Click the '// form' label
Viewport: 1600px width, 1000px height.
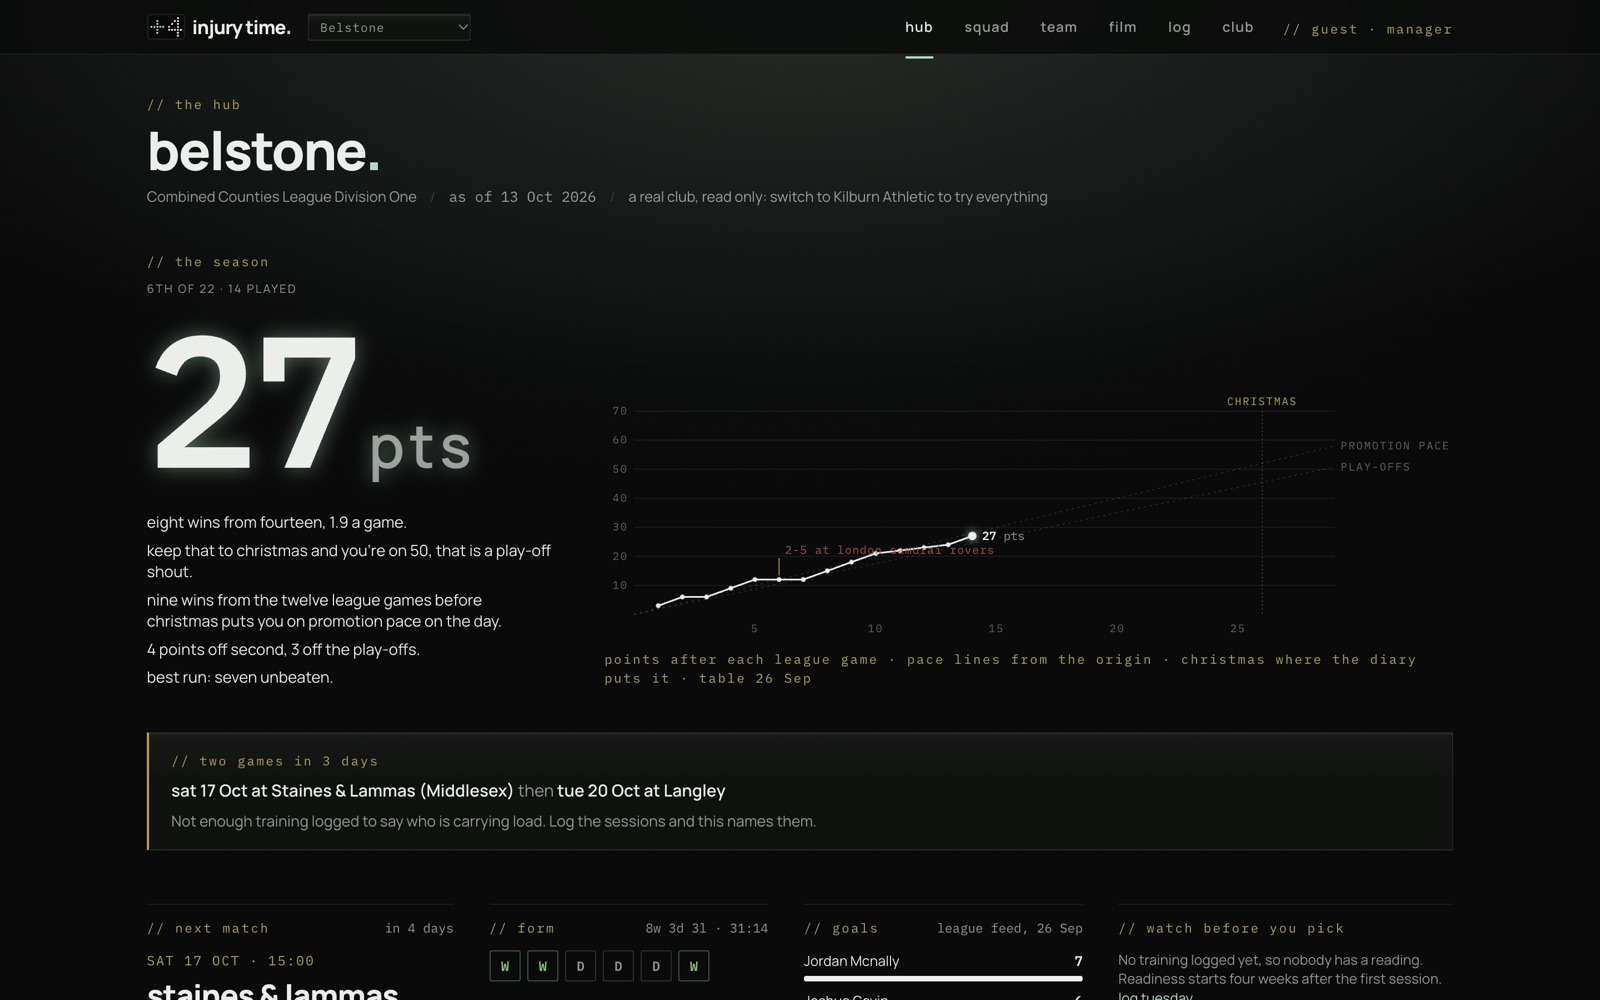522,928
